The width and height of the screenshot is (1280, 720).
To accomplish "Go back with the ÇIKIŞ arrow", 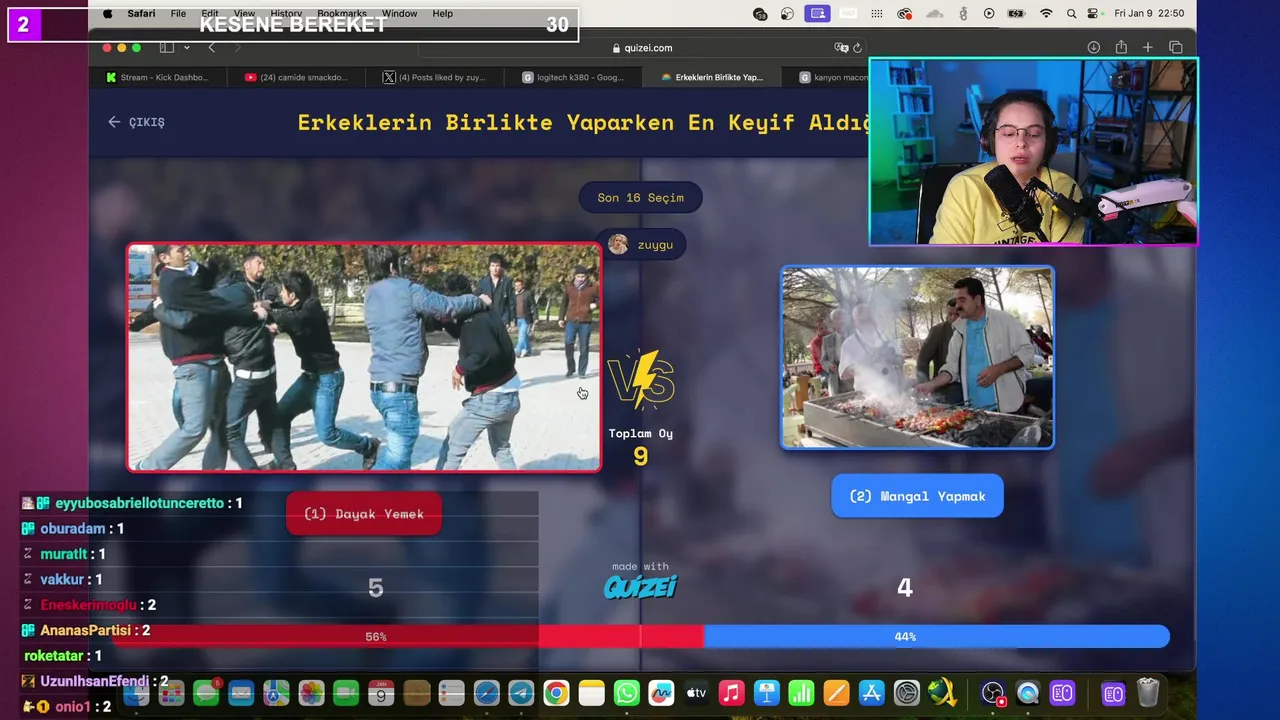I will 136,122.
